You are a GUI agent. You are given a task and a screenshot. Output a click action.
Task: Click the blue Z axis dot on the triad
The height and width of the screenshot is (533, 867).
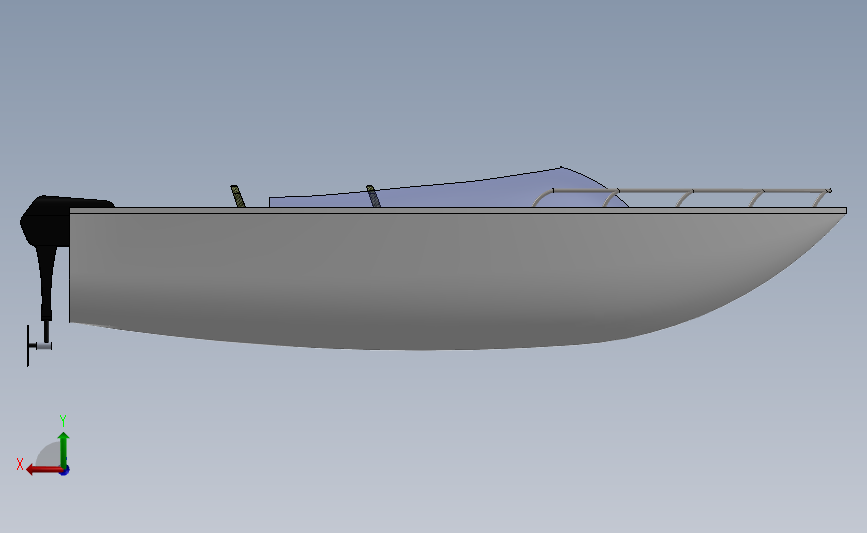[x=65, y=471]
